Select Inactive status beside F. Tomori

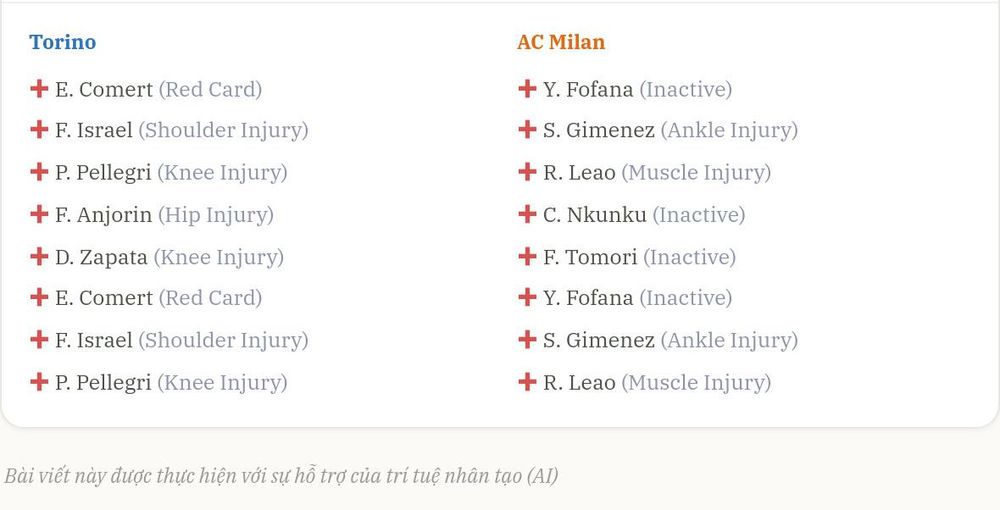click(x=689, y=258)
